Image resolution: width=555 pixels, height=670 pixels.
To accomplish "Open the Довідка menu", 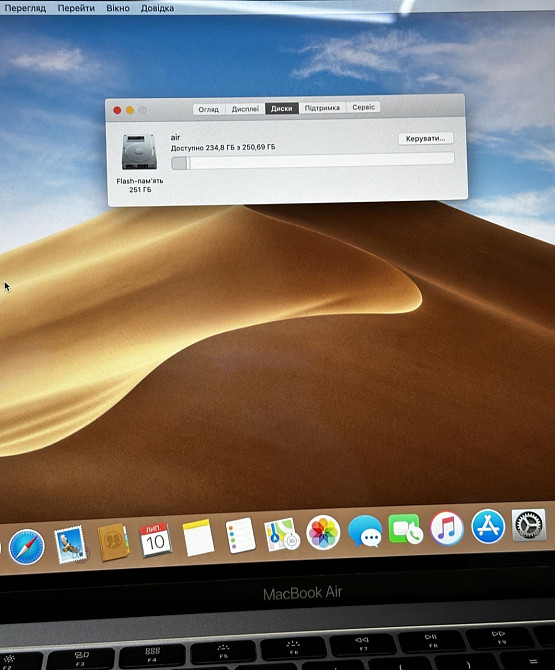I will 157,8.
